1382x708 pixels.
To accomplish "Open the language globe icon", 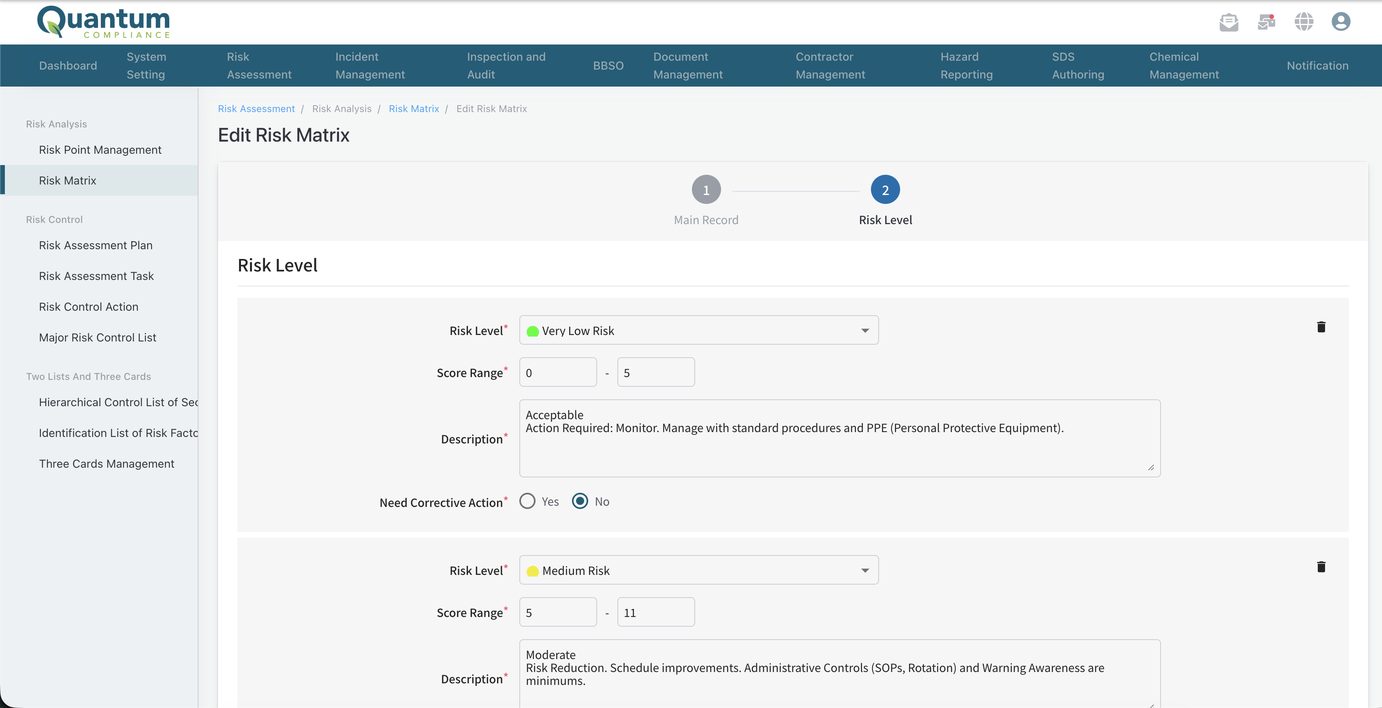I will tap(1304, 22).
